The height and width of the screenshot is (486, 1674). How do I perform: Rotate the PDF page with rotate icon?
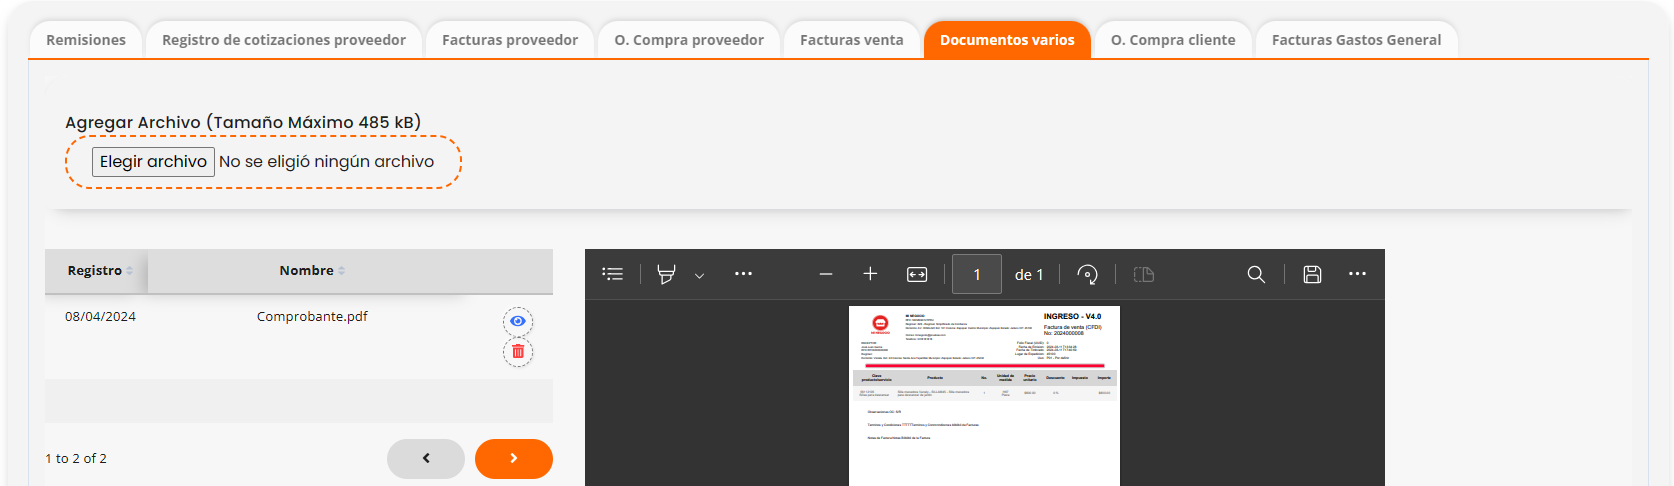point(1087,274)
